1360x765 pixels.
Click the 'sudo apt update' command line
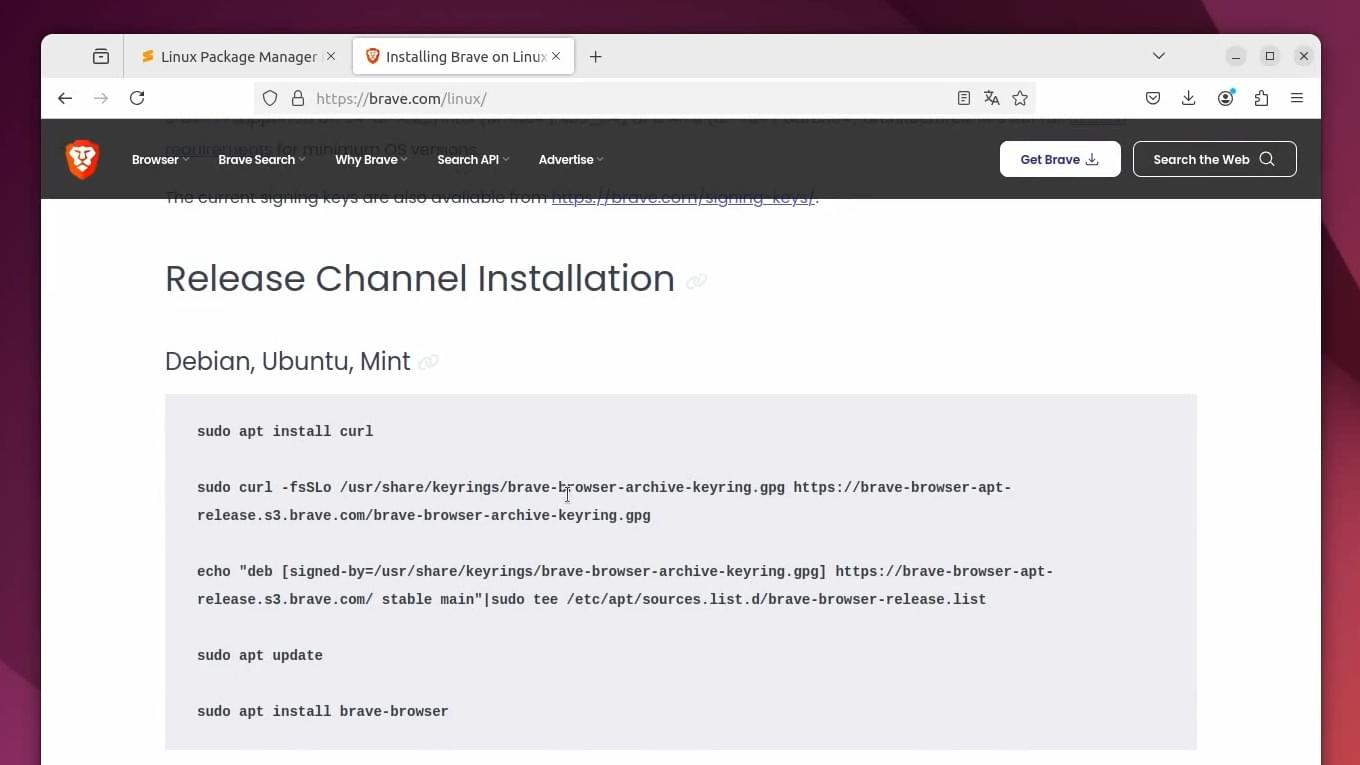260,656
